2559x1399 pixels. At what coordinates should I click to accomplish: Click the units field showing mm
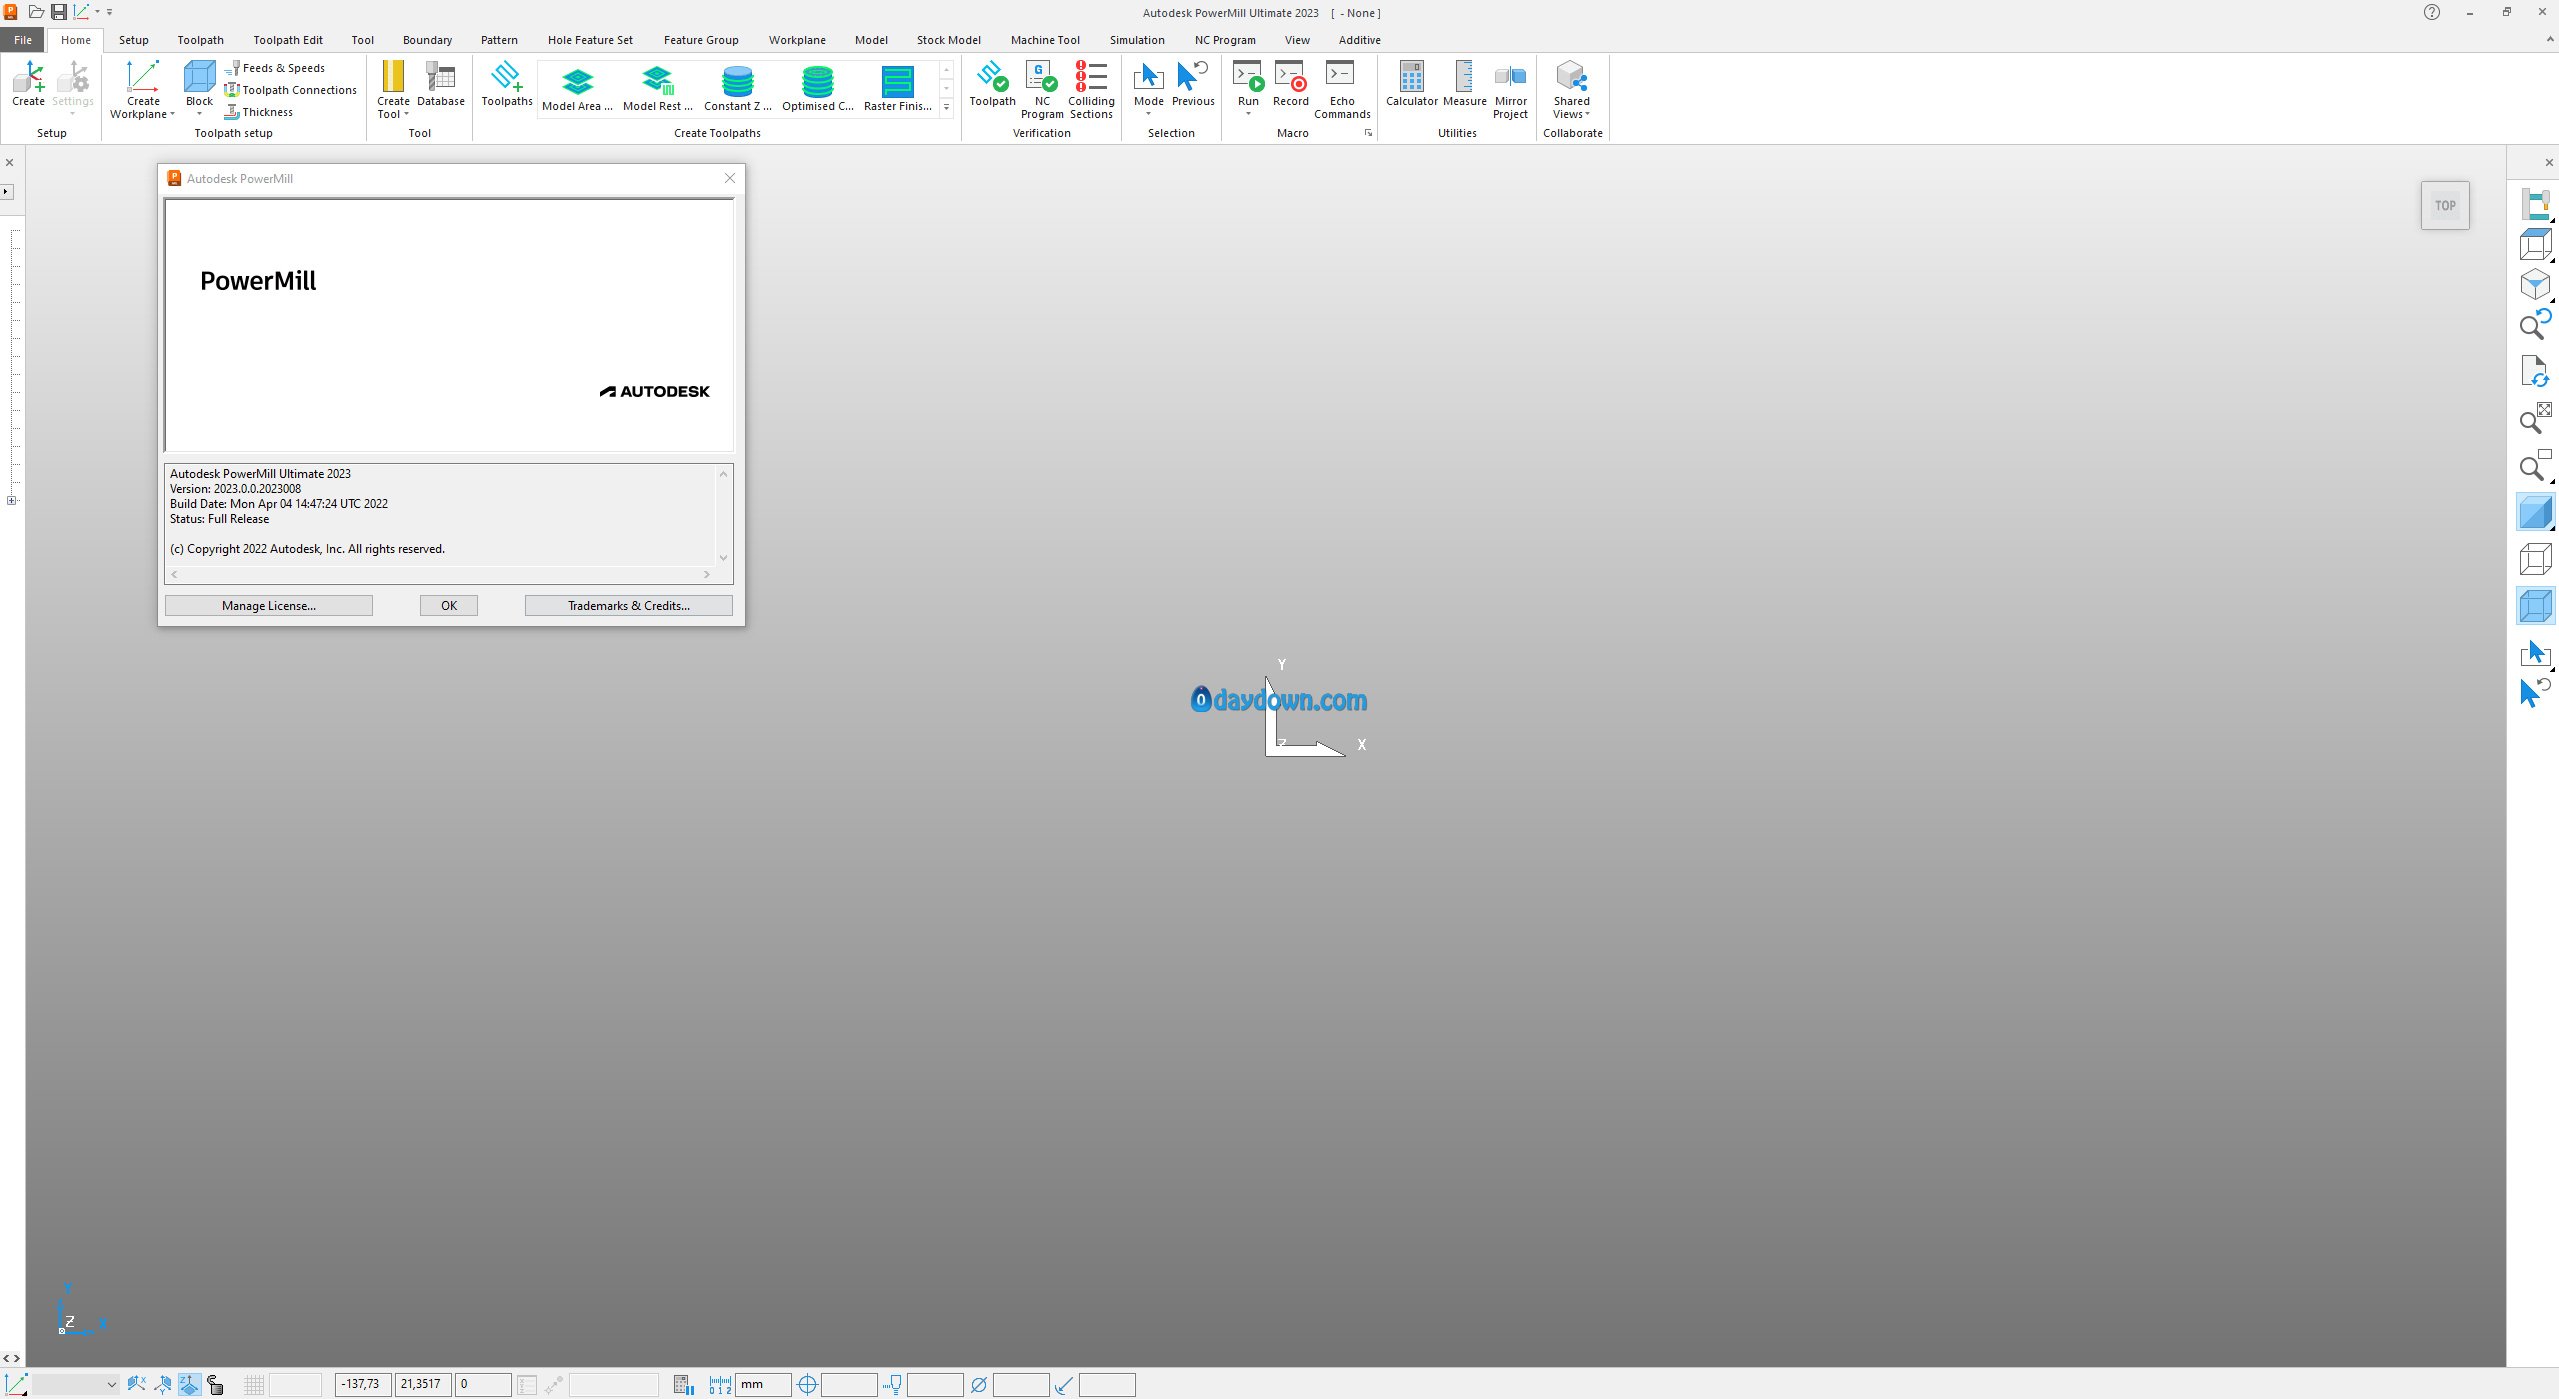pyautogui.click(x=764, y=1384)
